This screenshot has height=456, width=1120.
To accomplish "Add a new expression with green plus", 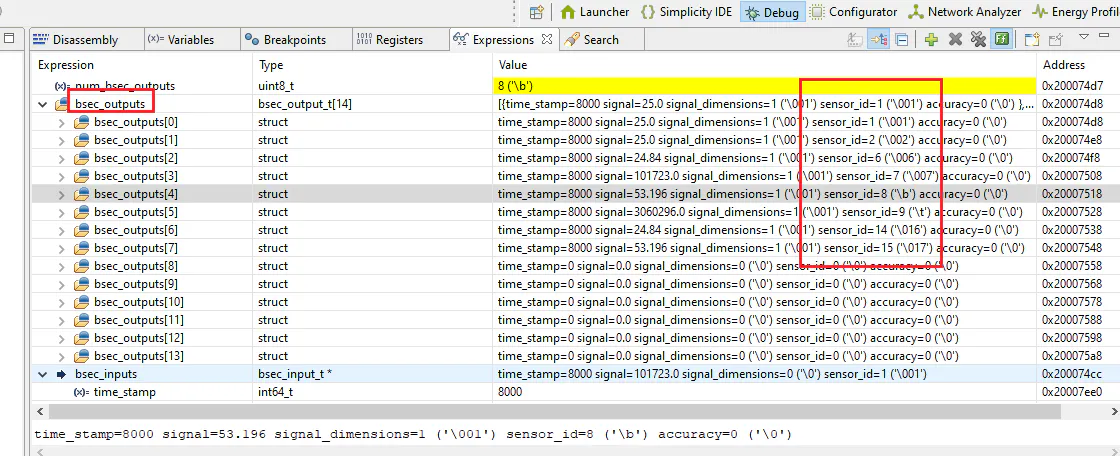I will (x=931, y=40).
